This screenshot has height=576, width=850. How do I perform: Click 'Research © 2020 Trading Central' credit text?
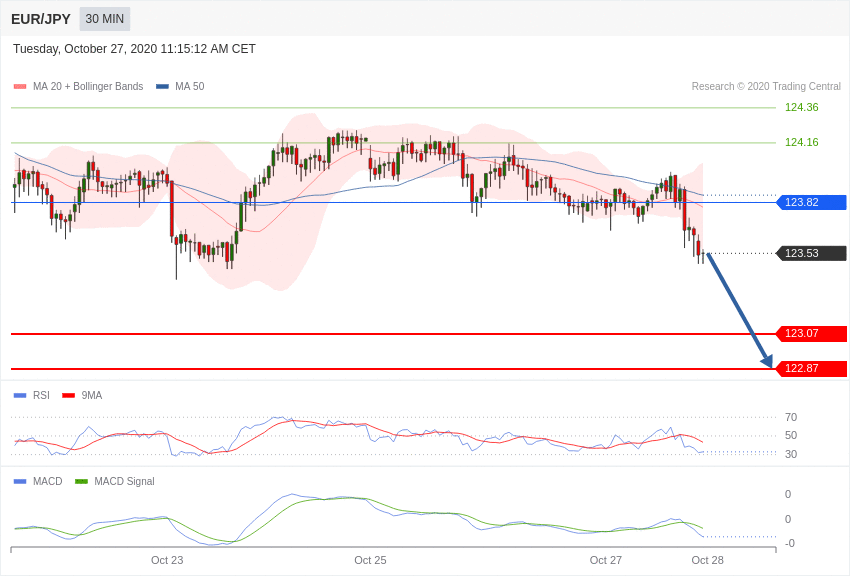766,86
